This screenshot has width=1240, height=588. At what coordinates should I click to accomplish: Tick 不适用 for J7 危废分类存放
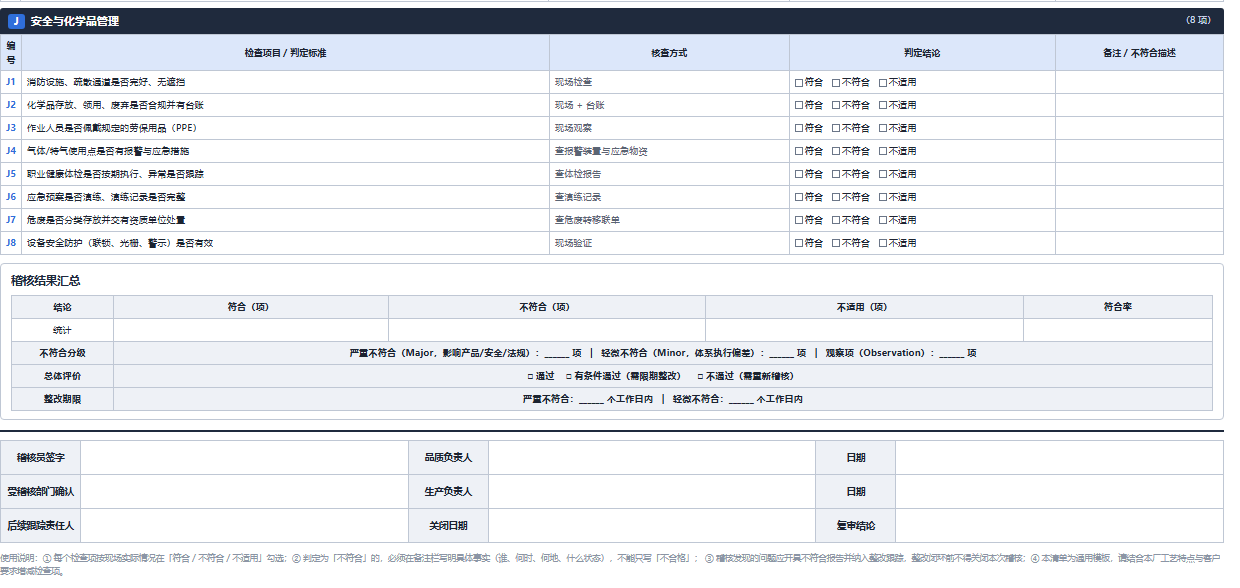tap(883, 220)
